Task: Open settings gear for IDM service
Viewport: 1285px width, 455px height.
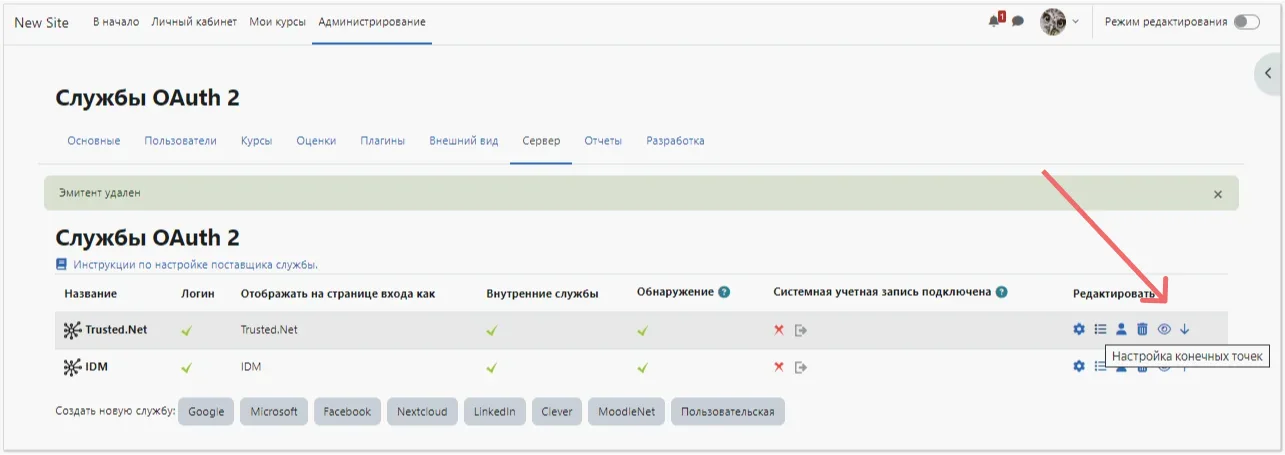Action: point(1079,366)
